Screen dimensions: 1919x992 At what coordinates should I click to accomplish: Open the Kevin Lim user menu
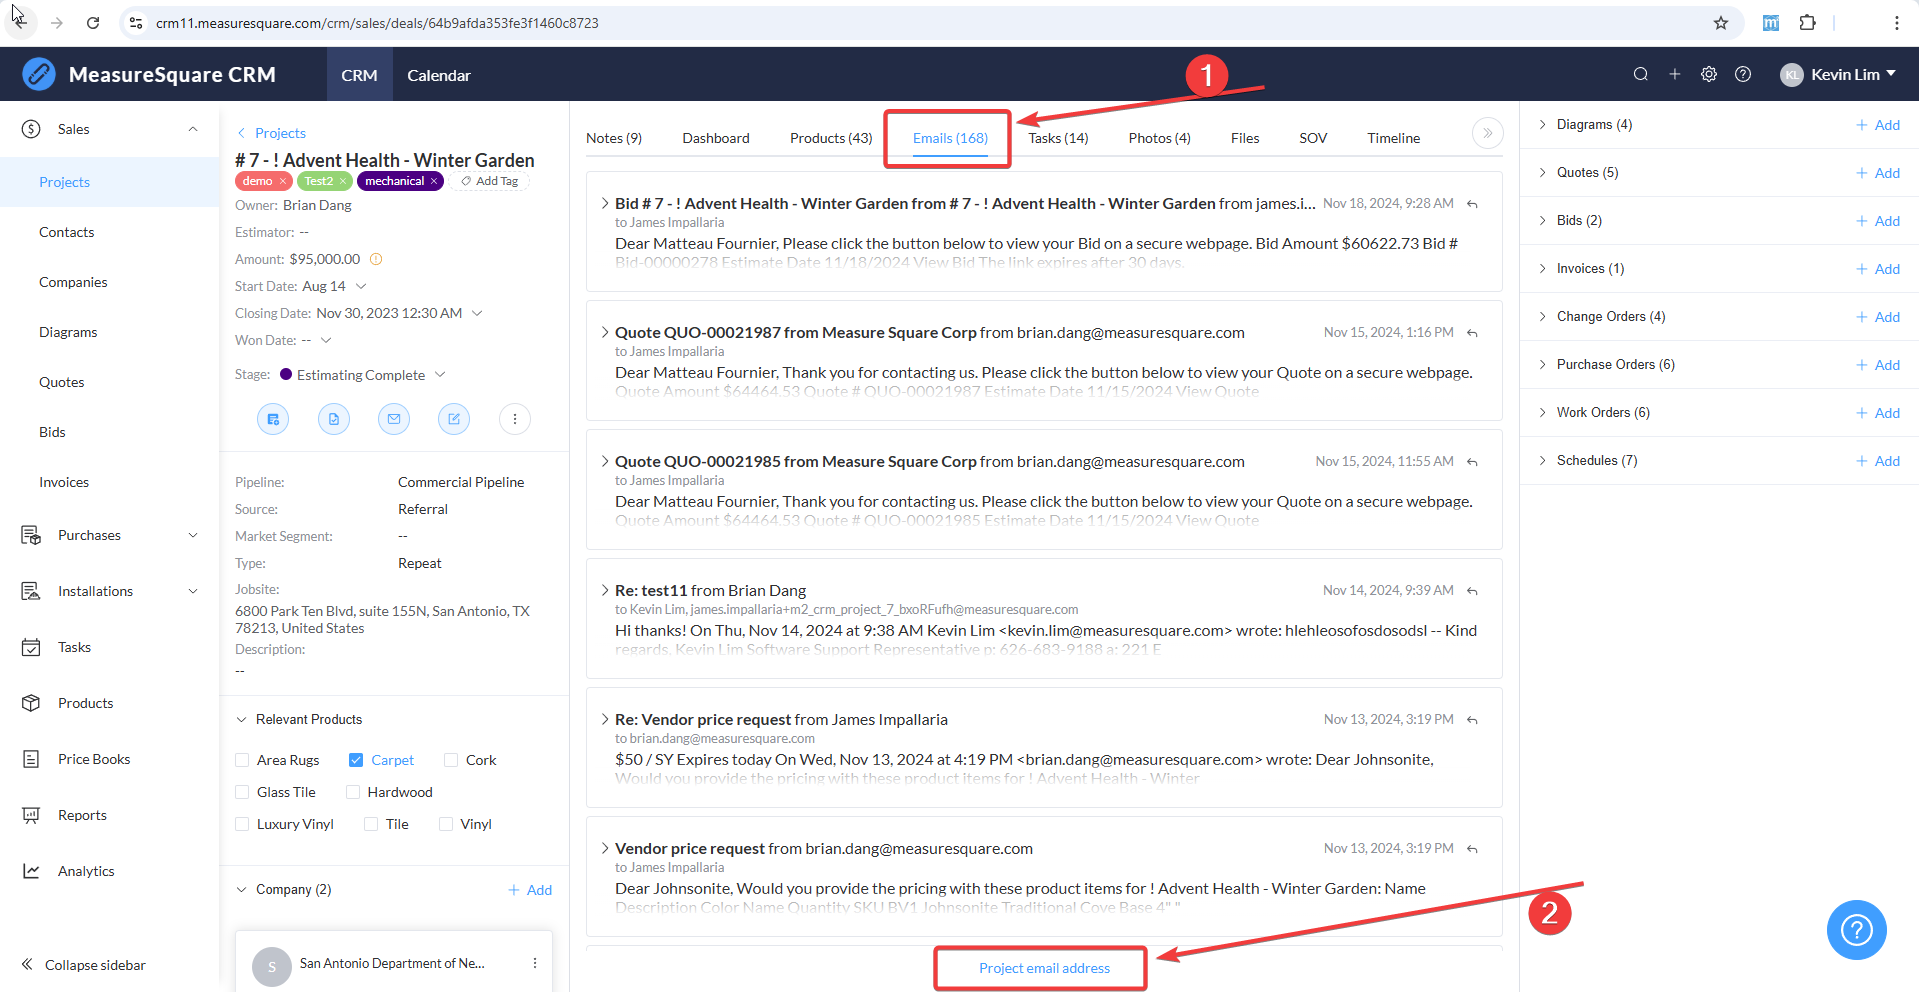pos(1838,74)
